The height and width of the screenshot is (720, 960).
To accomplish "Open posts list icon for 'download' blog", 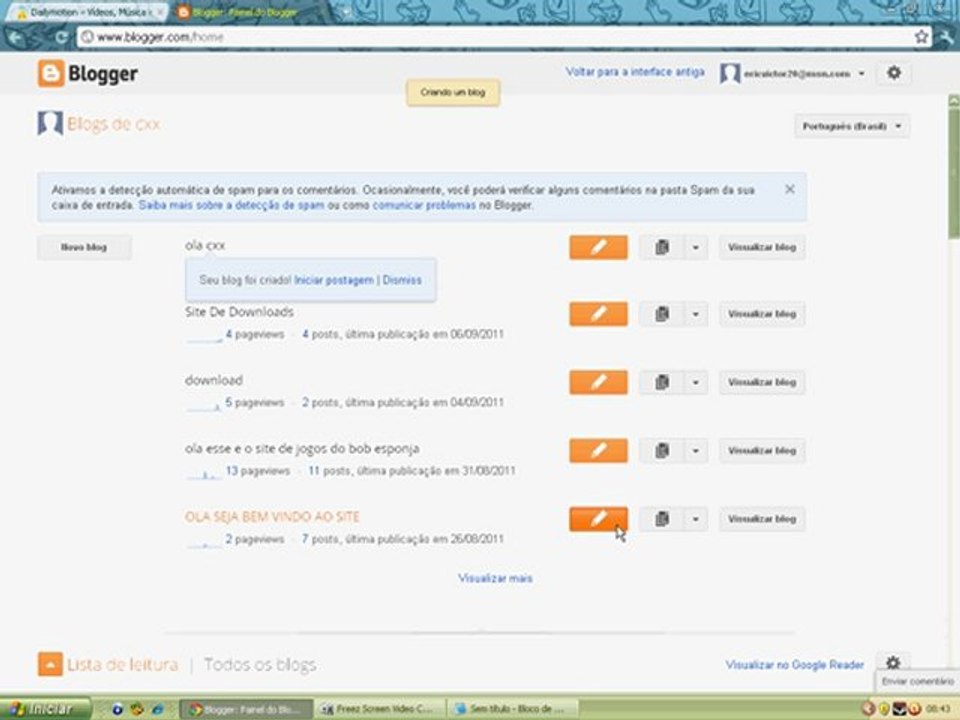I will pyautogui.click(x=661, y=382).
